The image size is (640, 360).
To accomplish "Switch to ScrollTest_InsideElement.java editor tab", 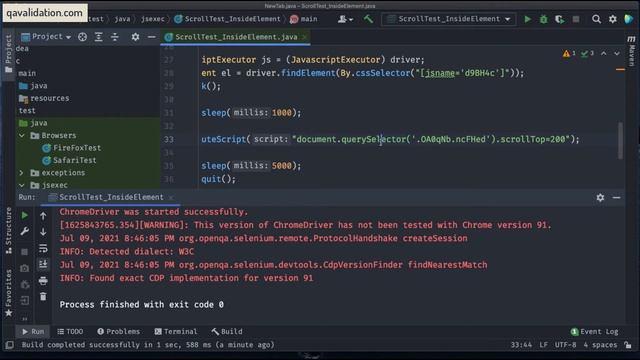I will (x=236, y=37).
